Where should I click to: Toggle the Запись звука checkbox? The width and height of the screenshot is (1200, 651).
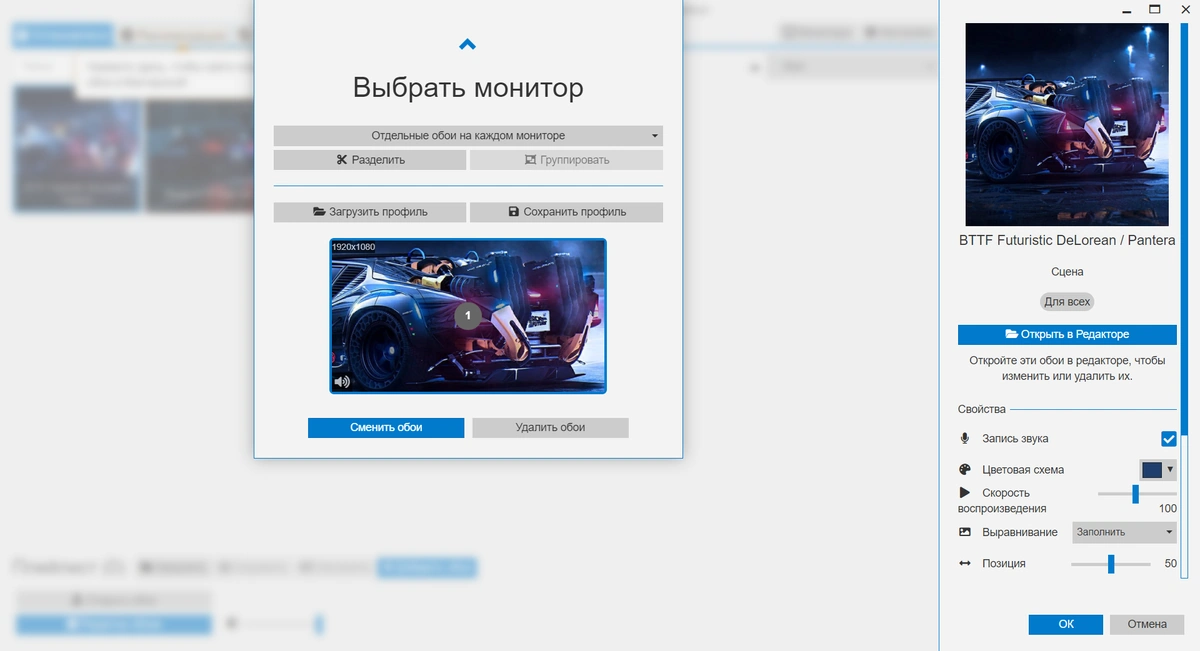1168,439
